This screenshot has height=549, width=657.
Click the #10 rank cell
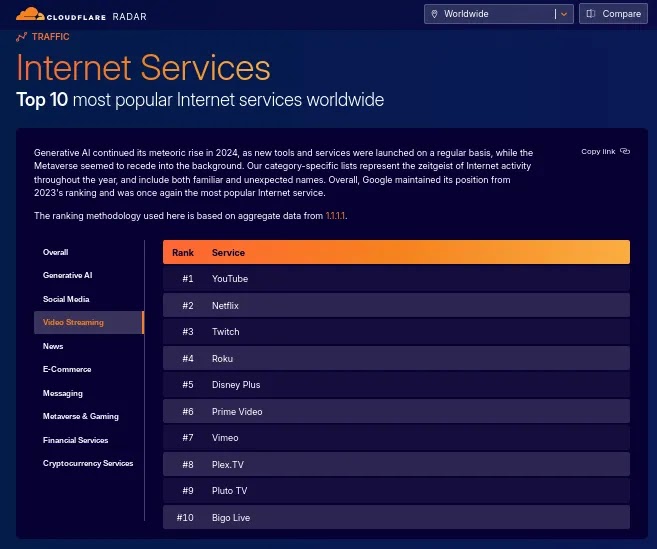[185, 518]
